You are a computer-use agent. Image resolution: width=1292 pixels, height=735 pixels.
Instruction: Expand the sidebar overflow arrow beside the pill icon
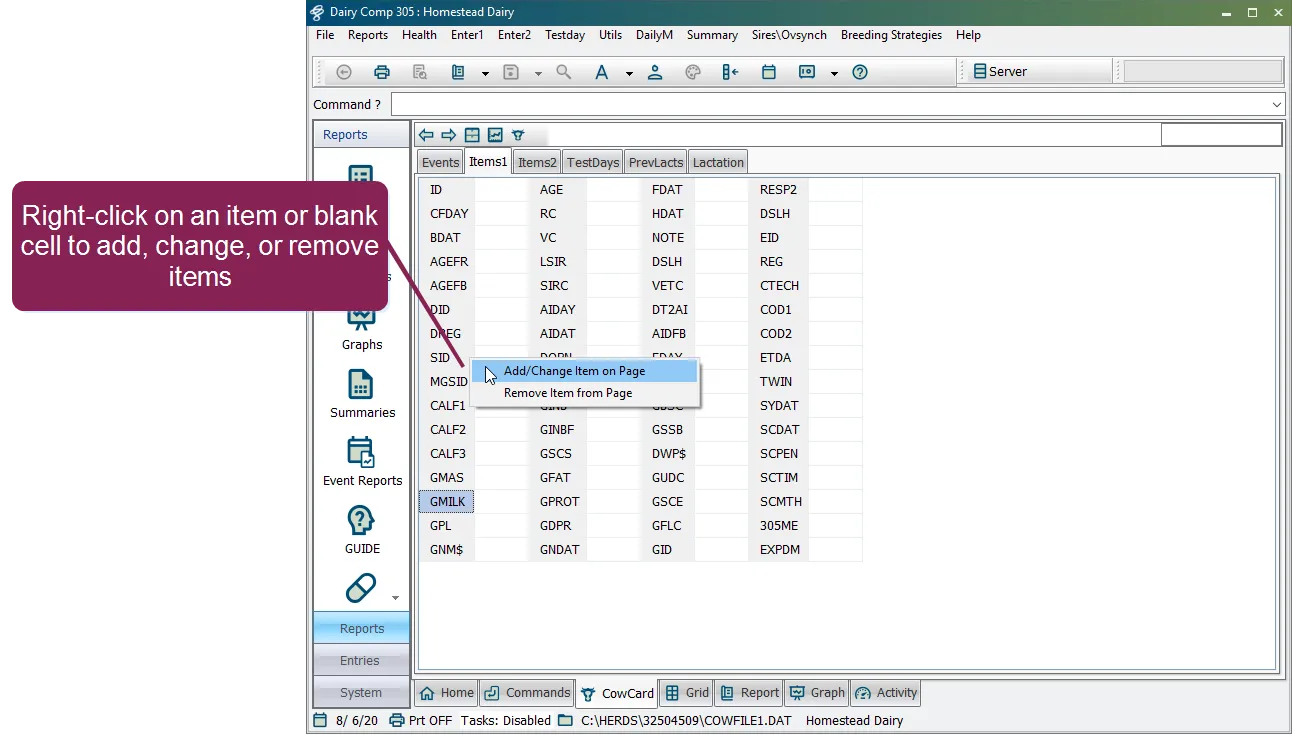395,598
